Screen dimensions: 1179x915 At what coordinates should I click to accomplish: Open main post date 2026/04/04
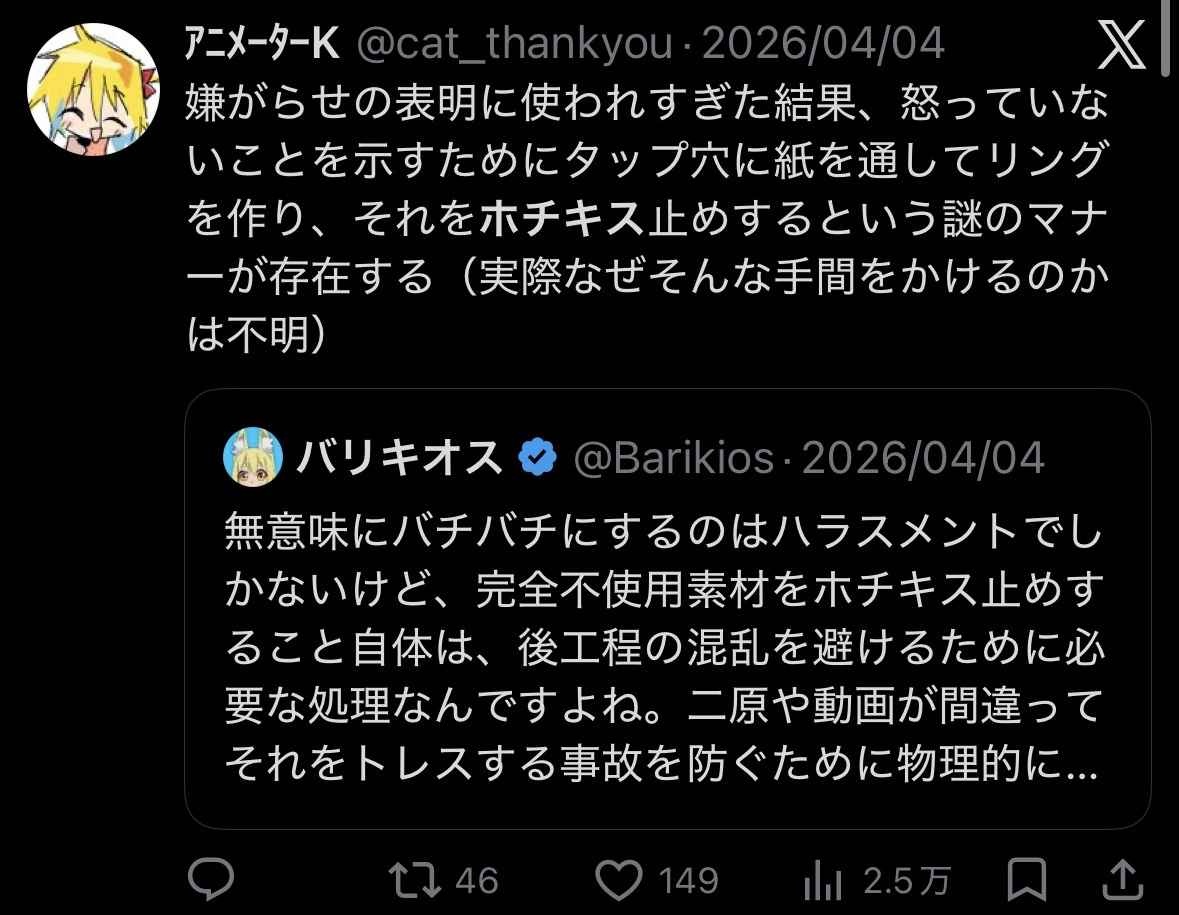tap(823, 46)
